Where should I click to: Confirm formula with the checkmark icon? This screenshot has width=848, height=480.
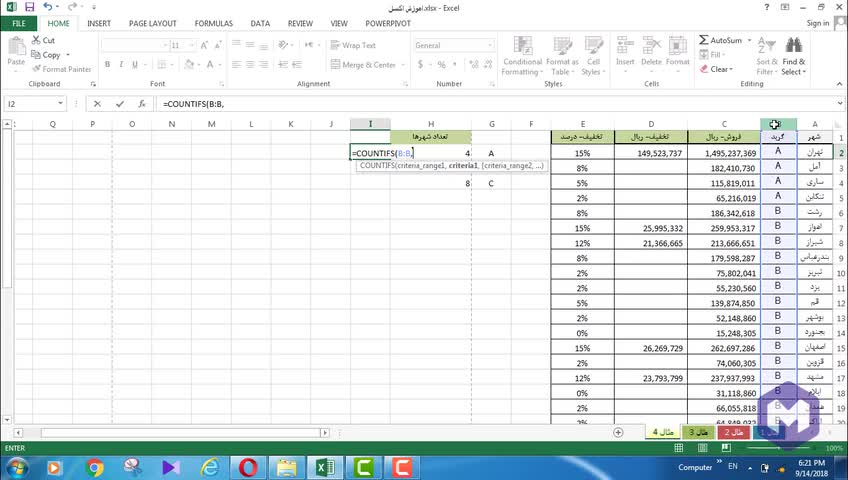pos(120,104)
